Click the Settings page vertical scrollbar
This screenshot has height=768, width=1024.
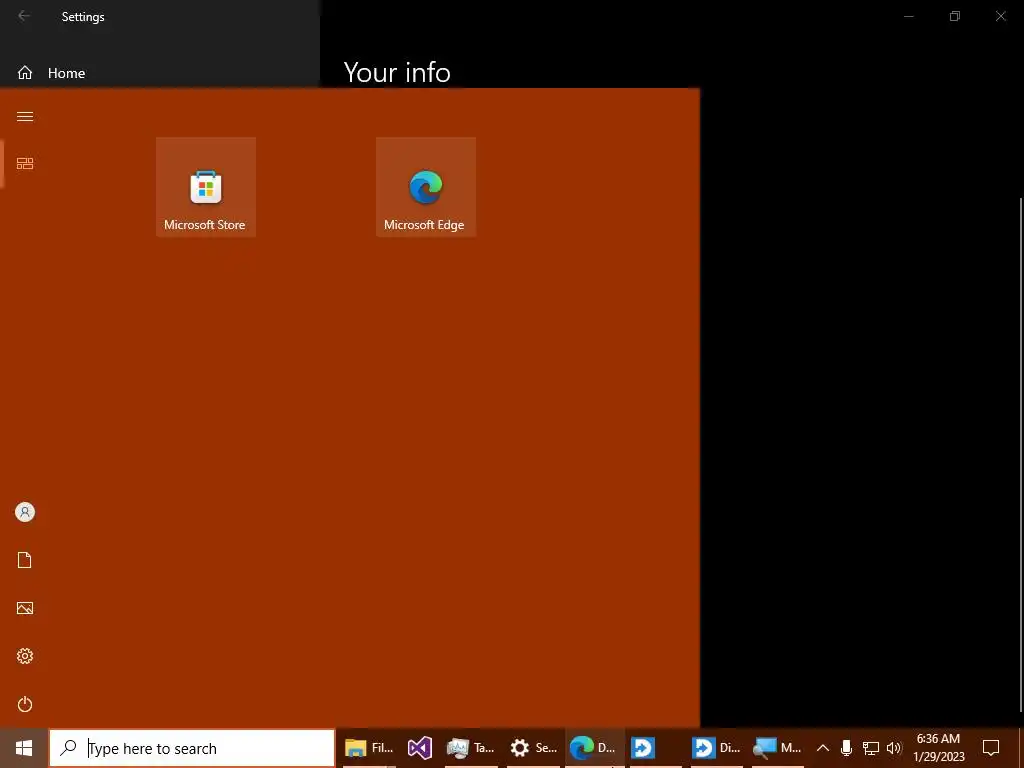(1020, 455)
